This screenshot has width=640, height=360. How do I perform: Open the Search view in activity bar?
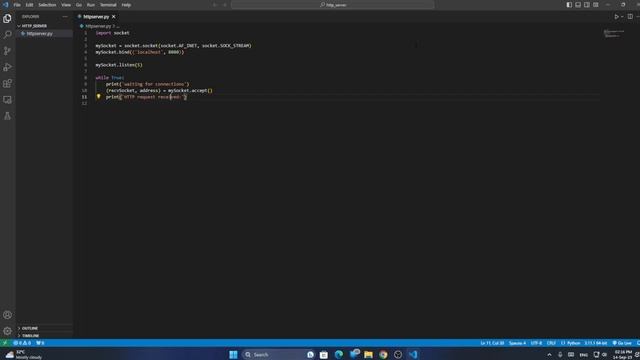(7, 35)
